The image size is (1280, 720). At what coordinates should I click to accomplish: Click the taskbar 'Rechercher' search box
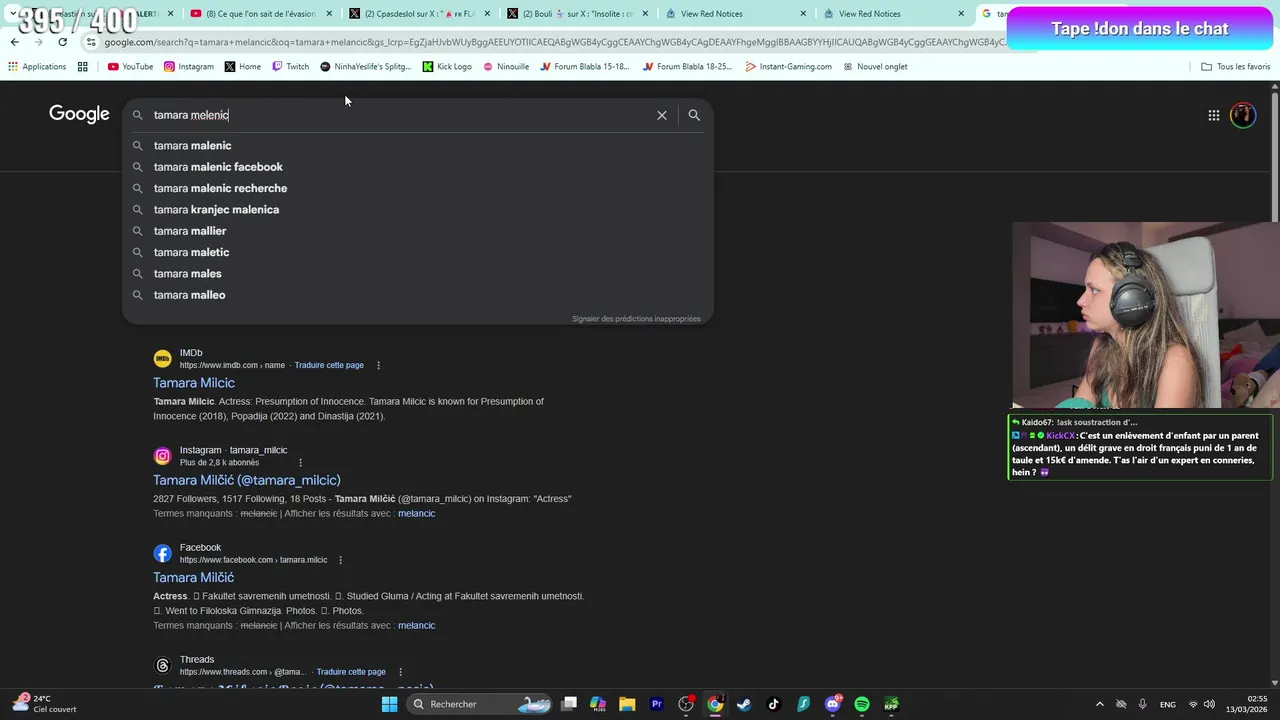pos(482,704)
